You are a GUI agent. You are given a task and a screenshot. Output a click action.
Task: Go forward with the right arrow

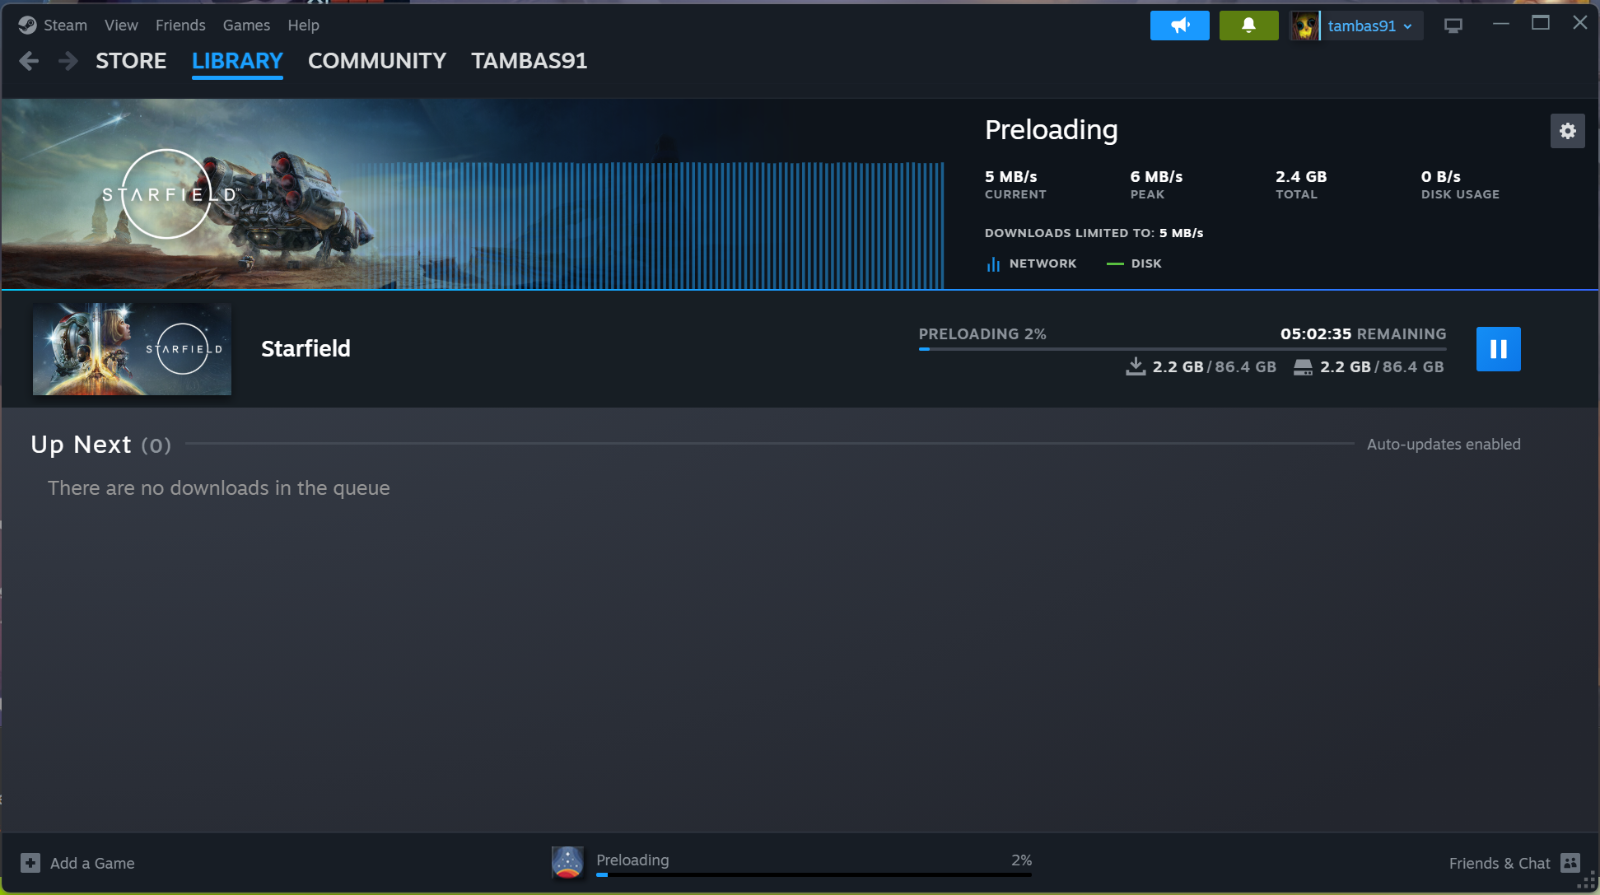tap(68, 61)
